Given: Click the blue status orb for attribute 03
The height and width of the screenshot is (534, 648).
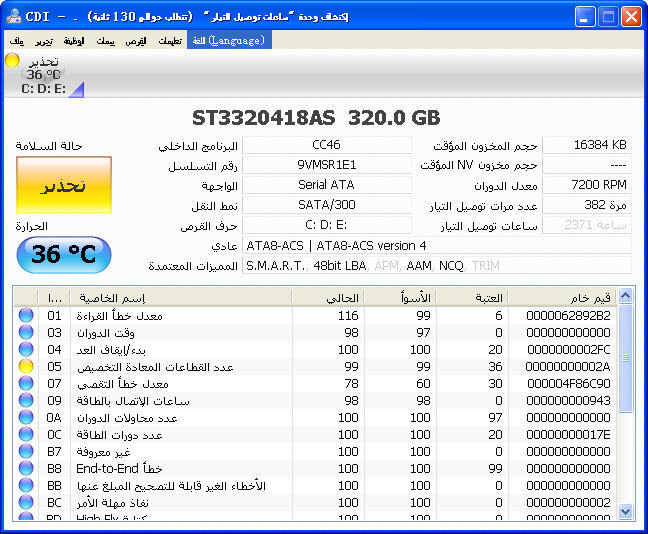Looking at the screenshot, I should point(26,332).
